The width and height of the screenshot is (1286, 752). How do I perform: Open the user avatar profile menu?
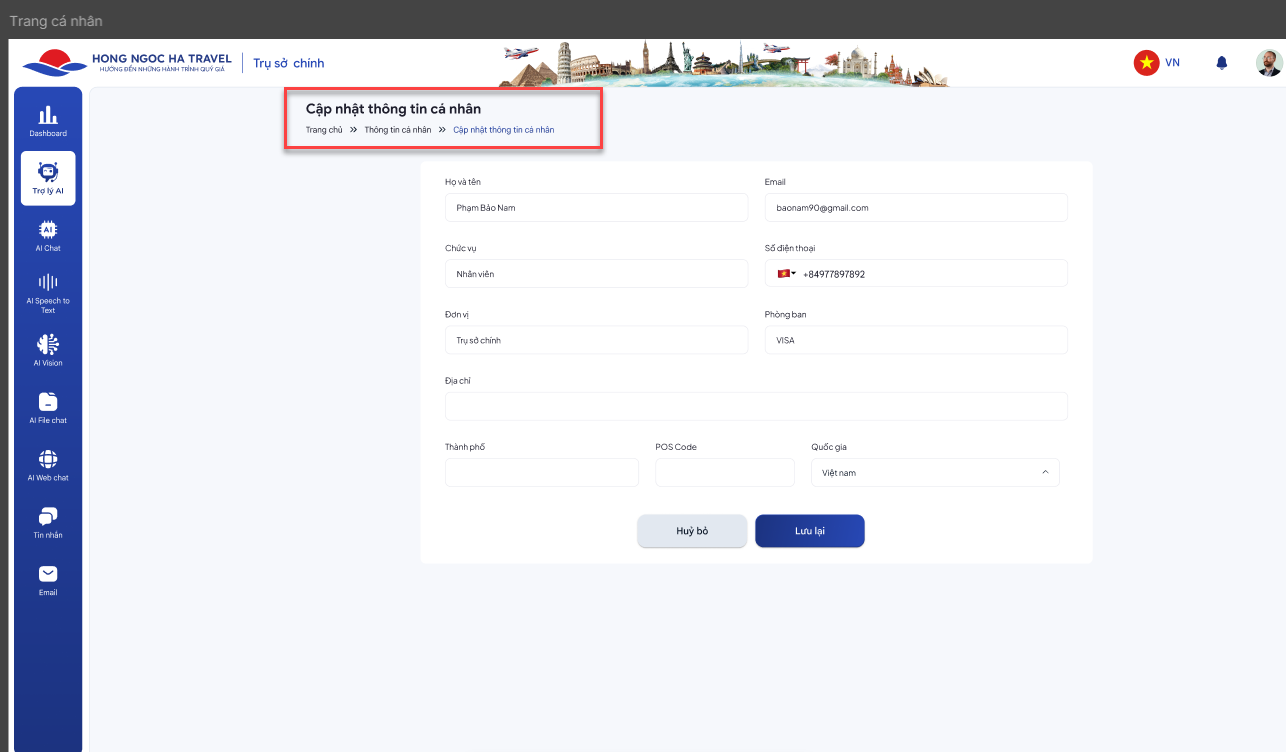[x=1268, y=63]
